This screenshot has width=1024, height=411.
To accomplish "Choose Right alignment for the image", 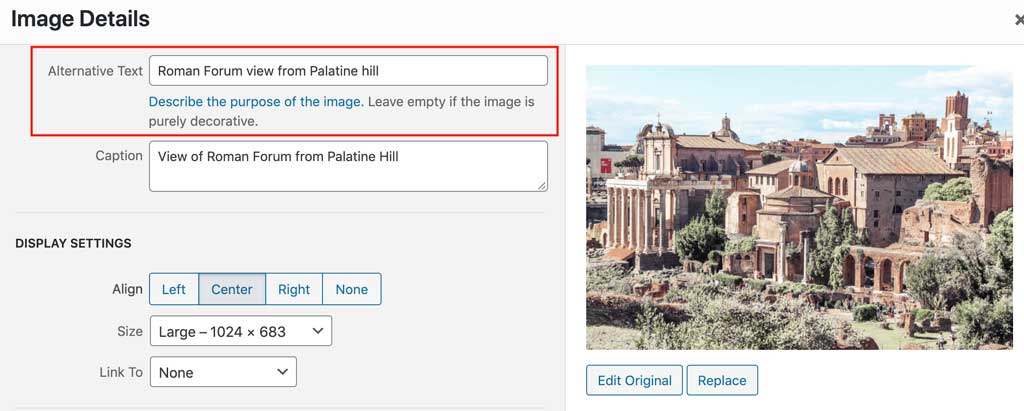I will pyautogui.click(x=294, y=290).
